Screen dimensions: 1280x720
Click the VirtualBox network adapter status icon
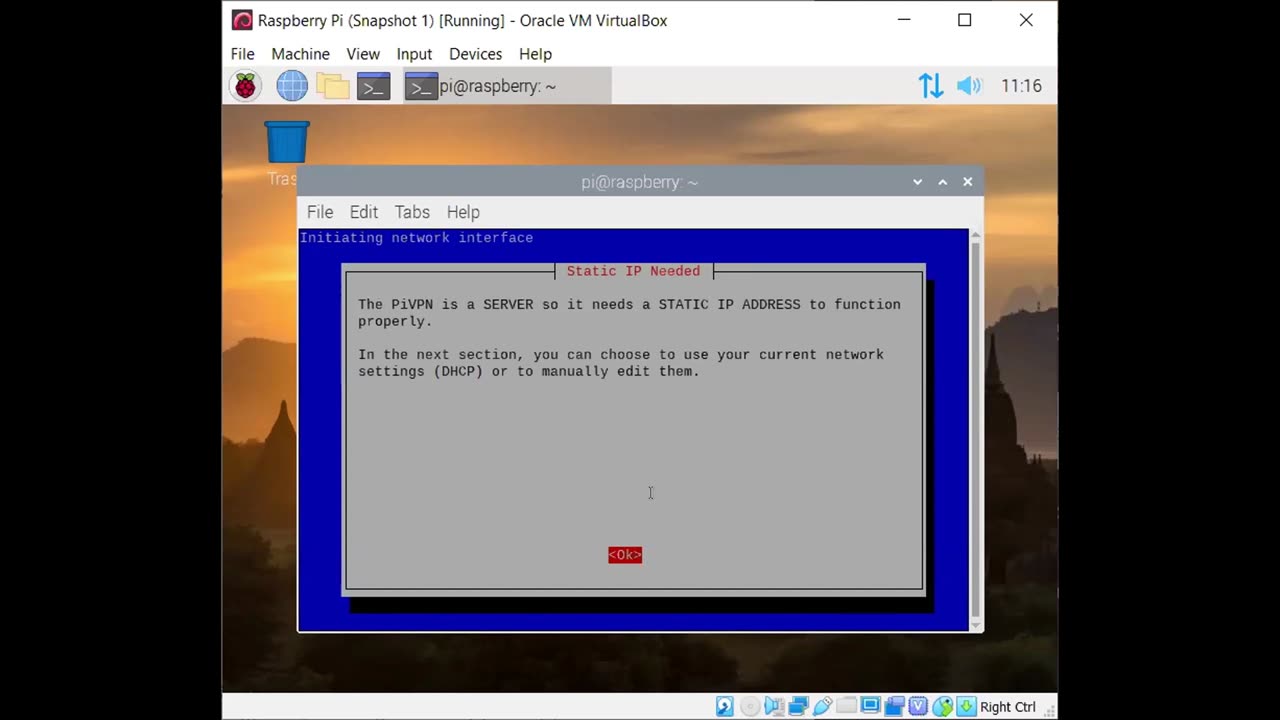[x=798, y=707]
